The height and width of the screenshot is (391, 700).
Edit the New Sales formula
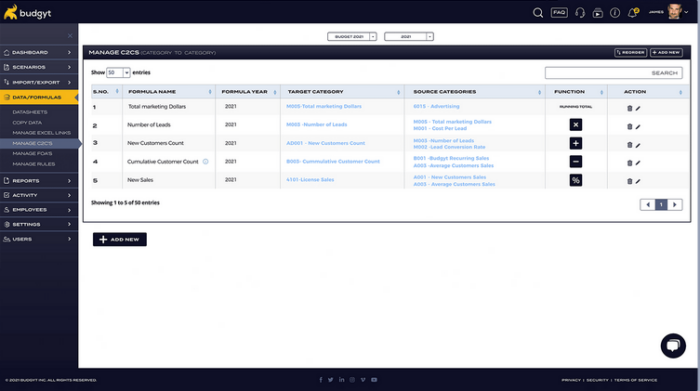click(x=638, y=181)
